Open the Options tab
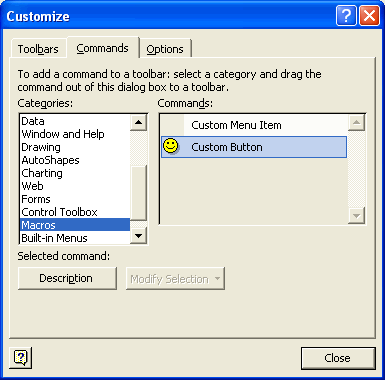This screenshot has width=385, height=380. coord(165,49)
